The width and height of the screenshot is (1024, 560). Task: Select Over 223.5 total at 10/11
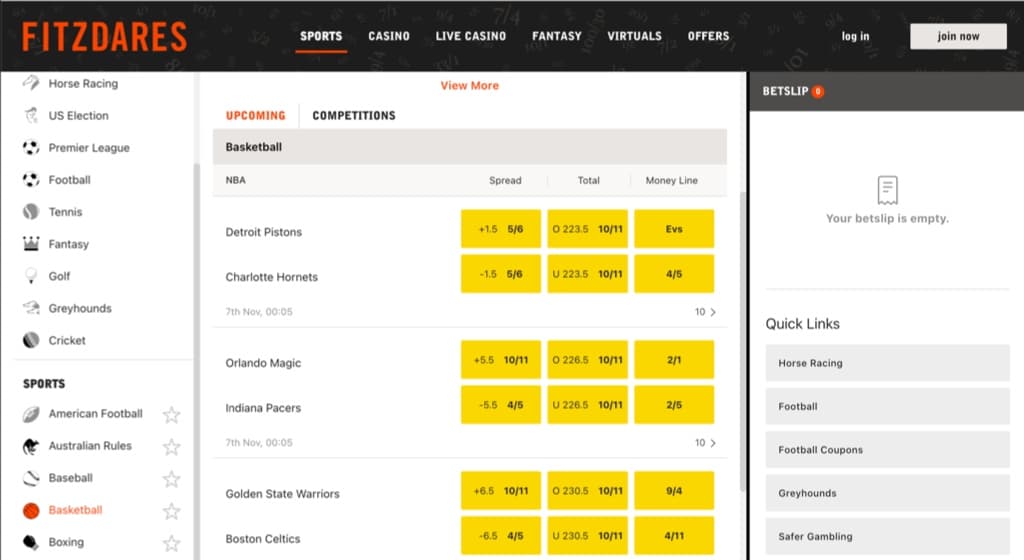click(587, 229)
